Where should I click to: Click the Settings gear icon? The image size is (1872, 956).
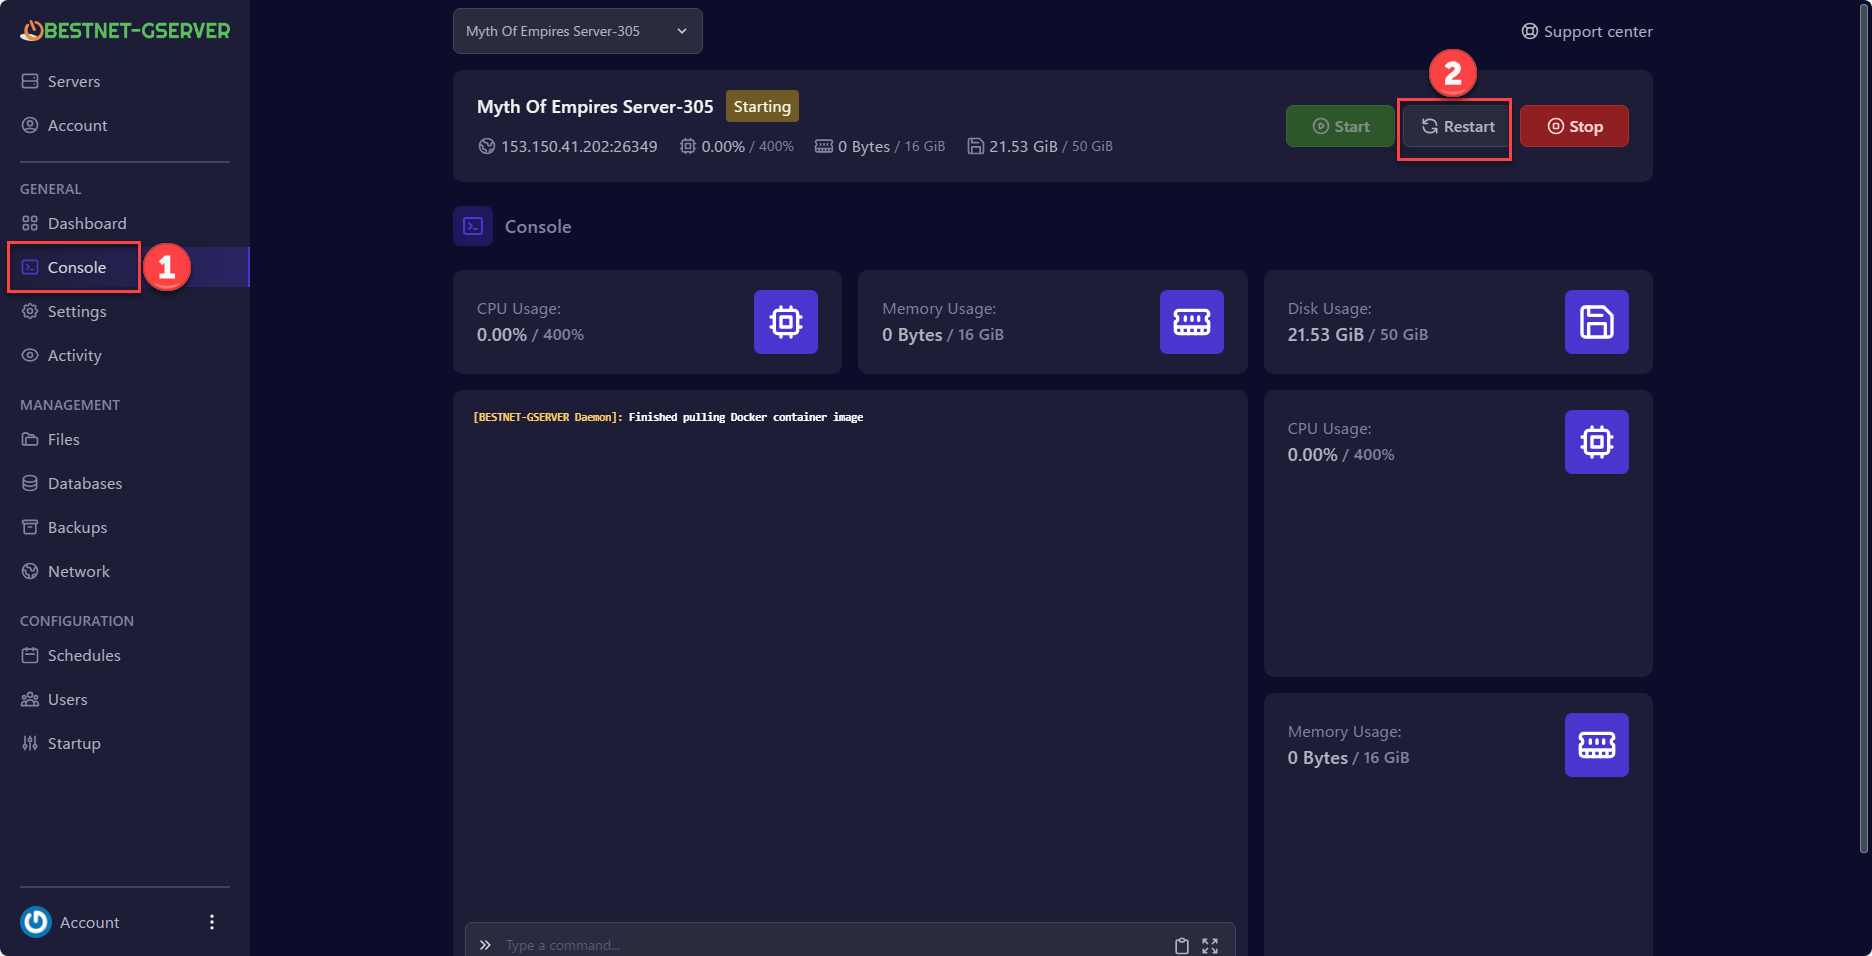[30, 311]
